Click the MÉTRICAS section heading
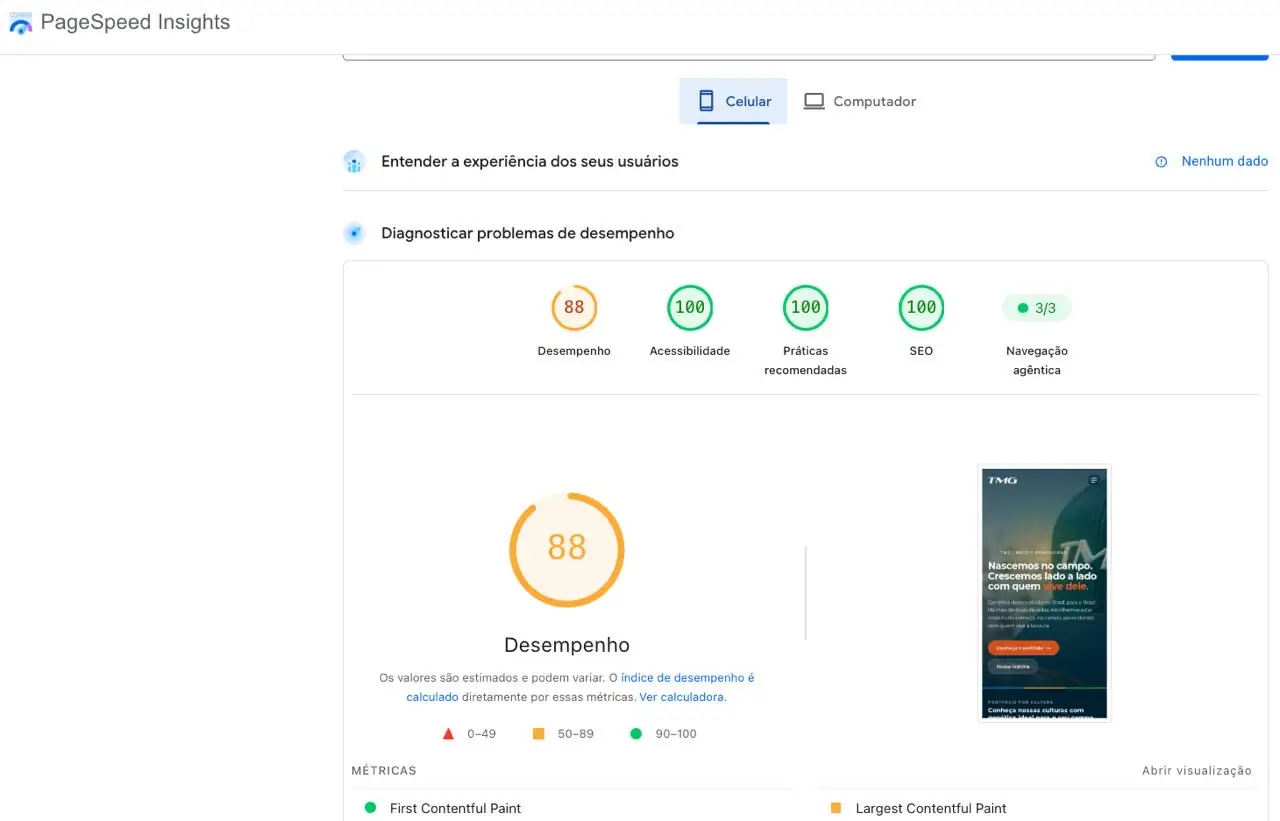The height and width of the screenshot is (821, 1280). [384, 771]
